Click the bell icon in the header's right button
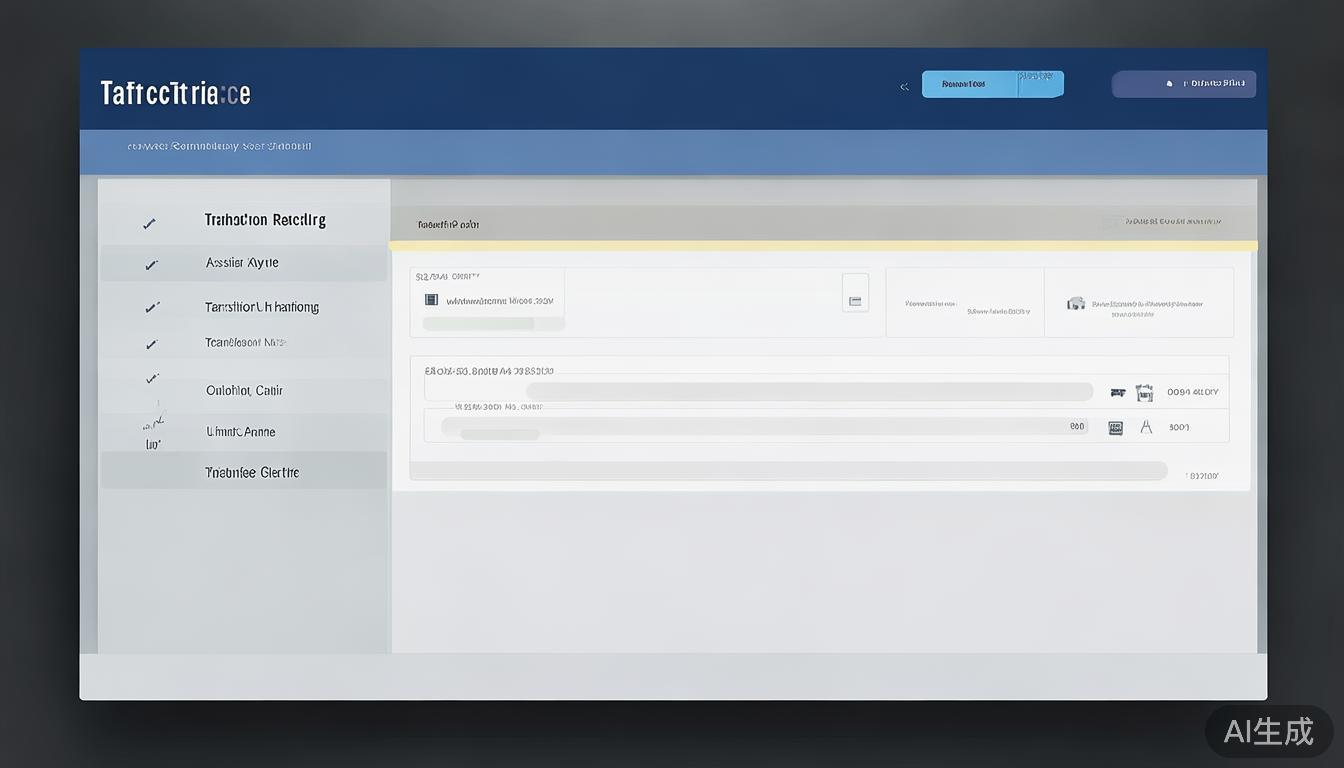The height and width of the screenshot is (768, 1344). pyautogui.click(x=1169, y=84)
